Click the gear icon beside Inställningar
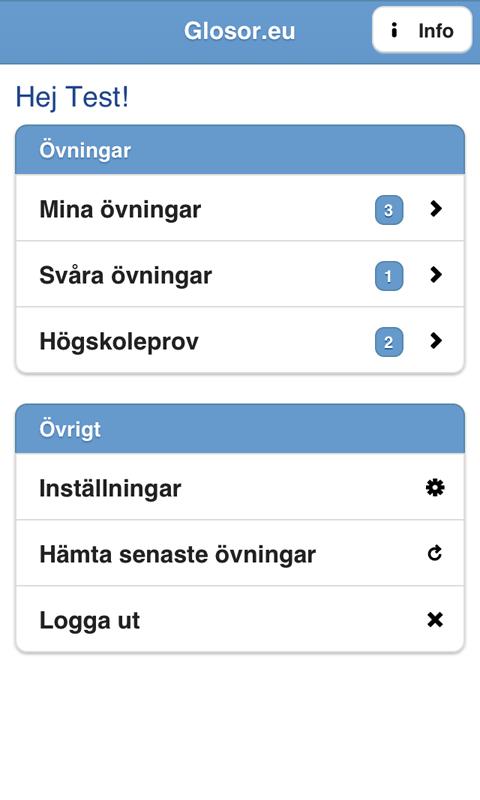This screenshot has width=480, height=800. coord(435,488)
